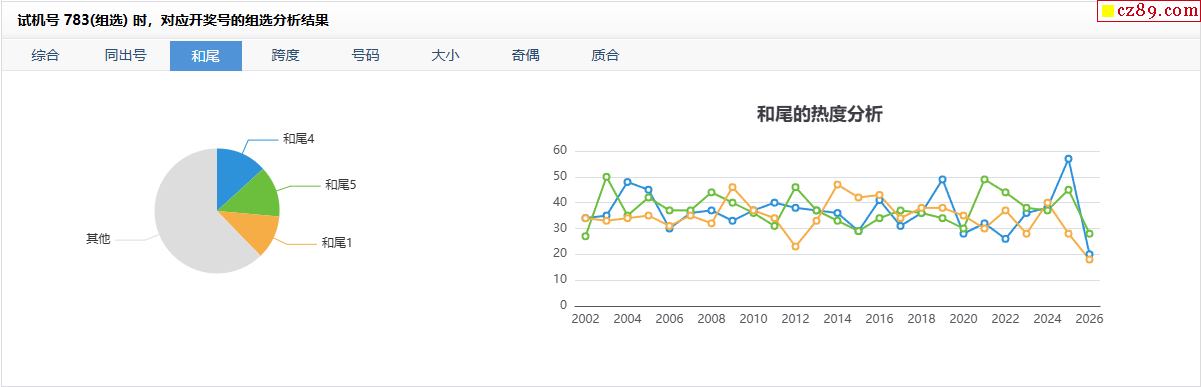Click the x-axis label 2026
The image size is (1201, 387).
[x=1089, y=319]
